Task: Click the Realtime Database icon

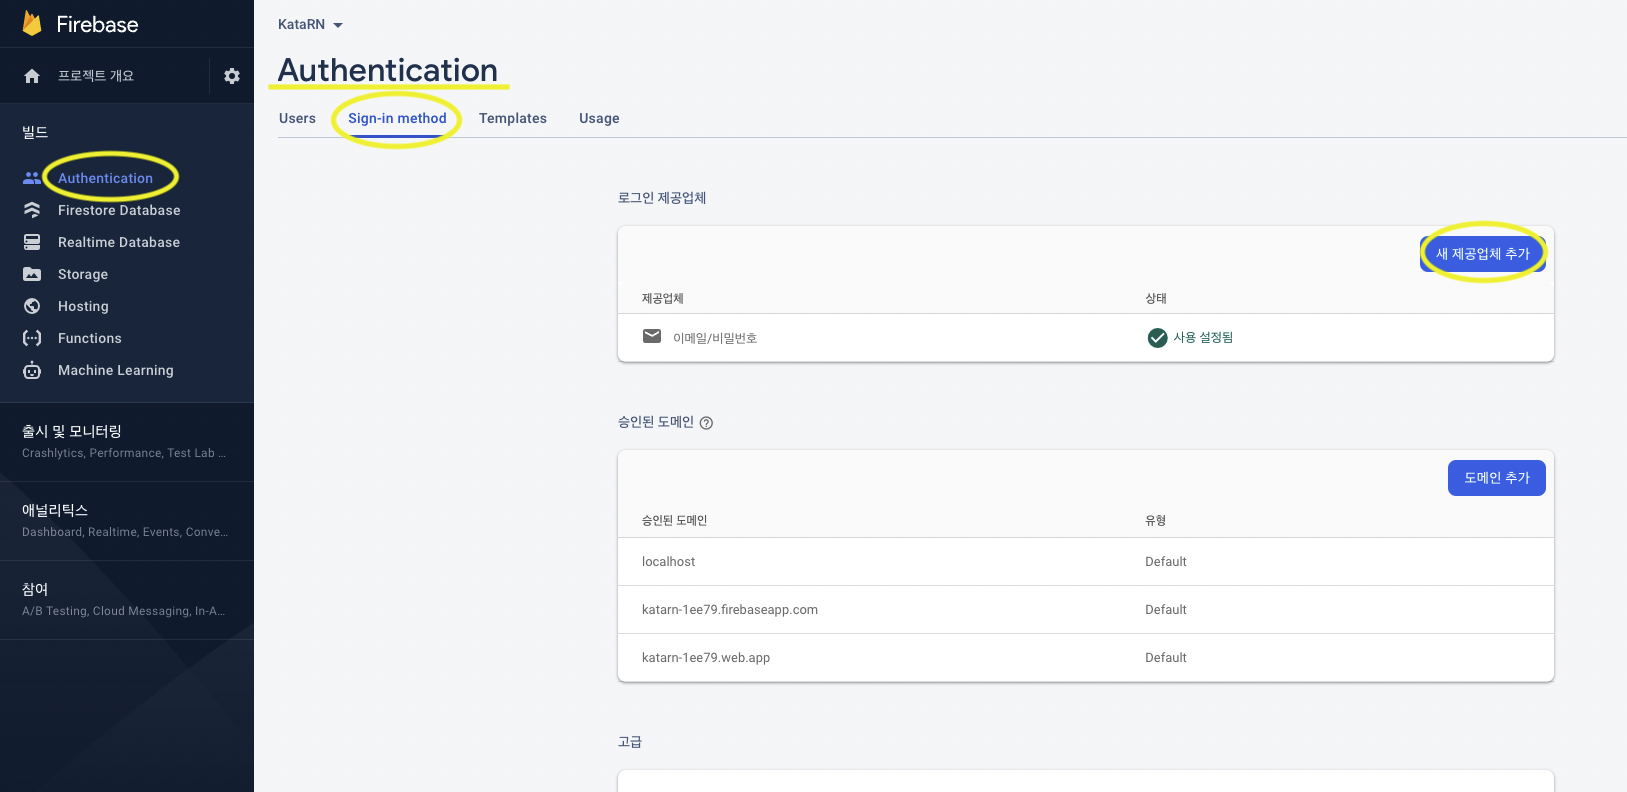Action: click(x=32, y=242)
